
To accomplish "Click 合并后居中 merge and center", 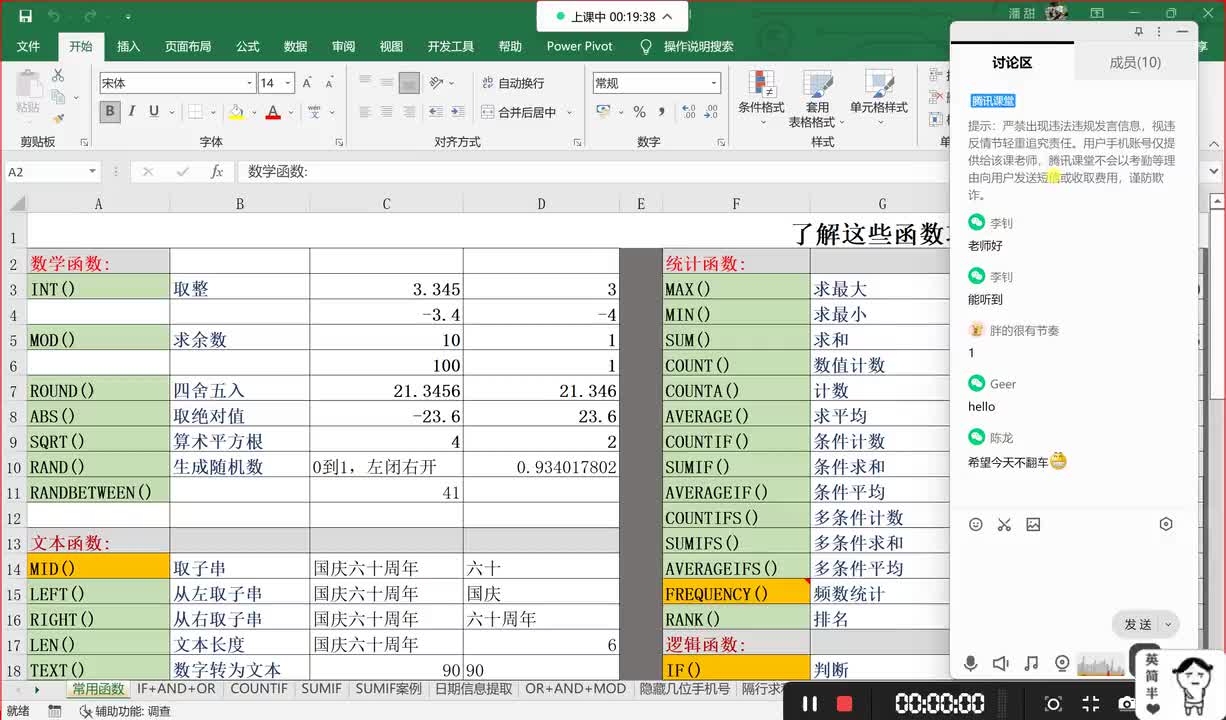I will pos(518,112).
